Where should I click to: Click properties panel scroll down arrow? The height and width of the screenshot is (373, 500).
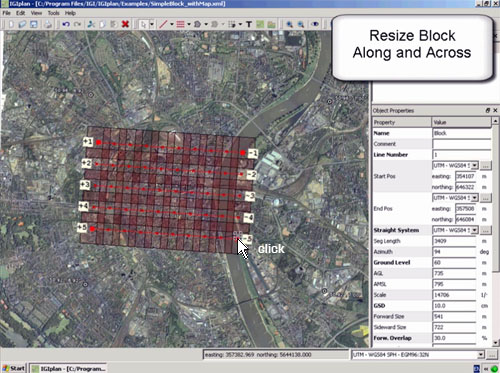tap(495, 342)
